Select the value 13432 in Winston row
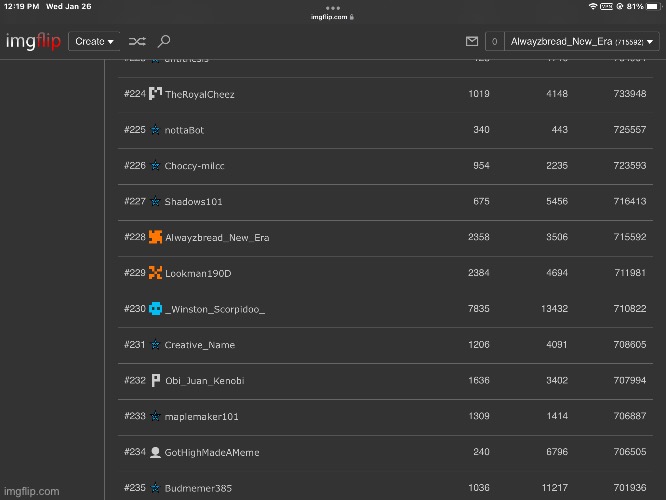Screen dimensions: 666x500 click(x=554, y=309)
